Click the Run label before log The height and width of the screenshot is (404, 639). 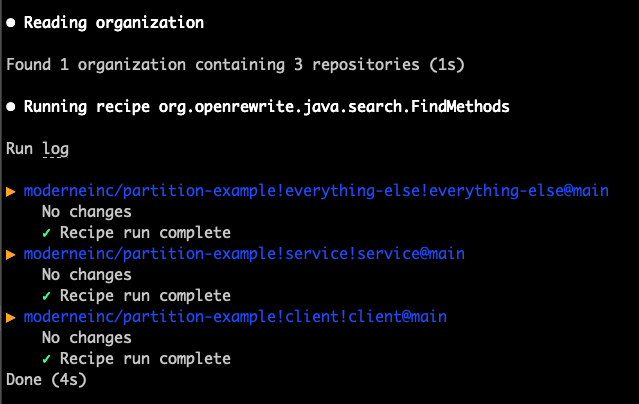[19, 149]
